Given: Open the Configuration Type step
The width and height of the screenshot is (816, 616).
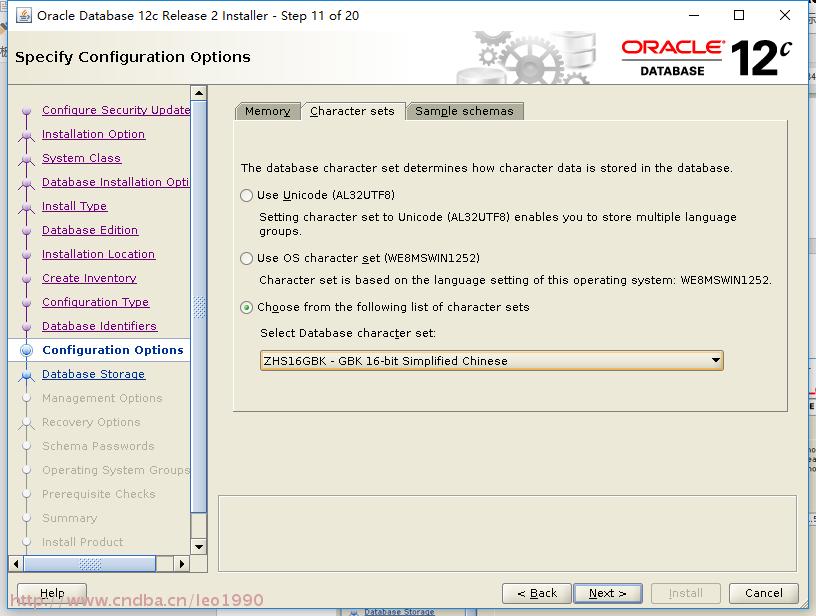Looking at the screenshot, I should (96, 302).
